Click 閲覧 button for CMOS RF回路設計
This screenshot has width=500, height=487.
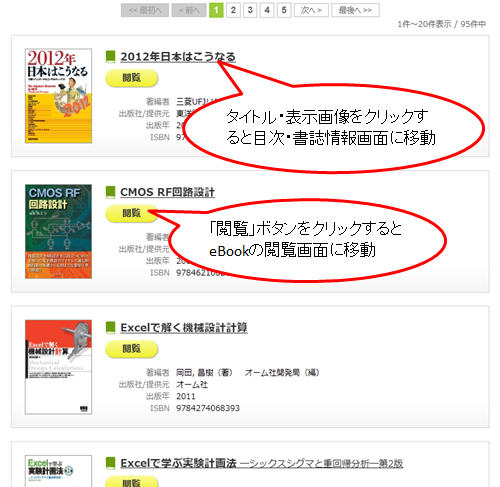tap(131, 213)
